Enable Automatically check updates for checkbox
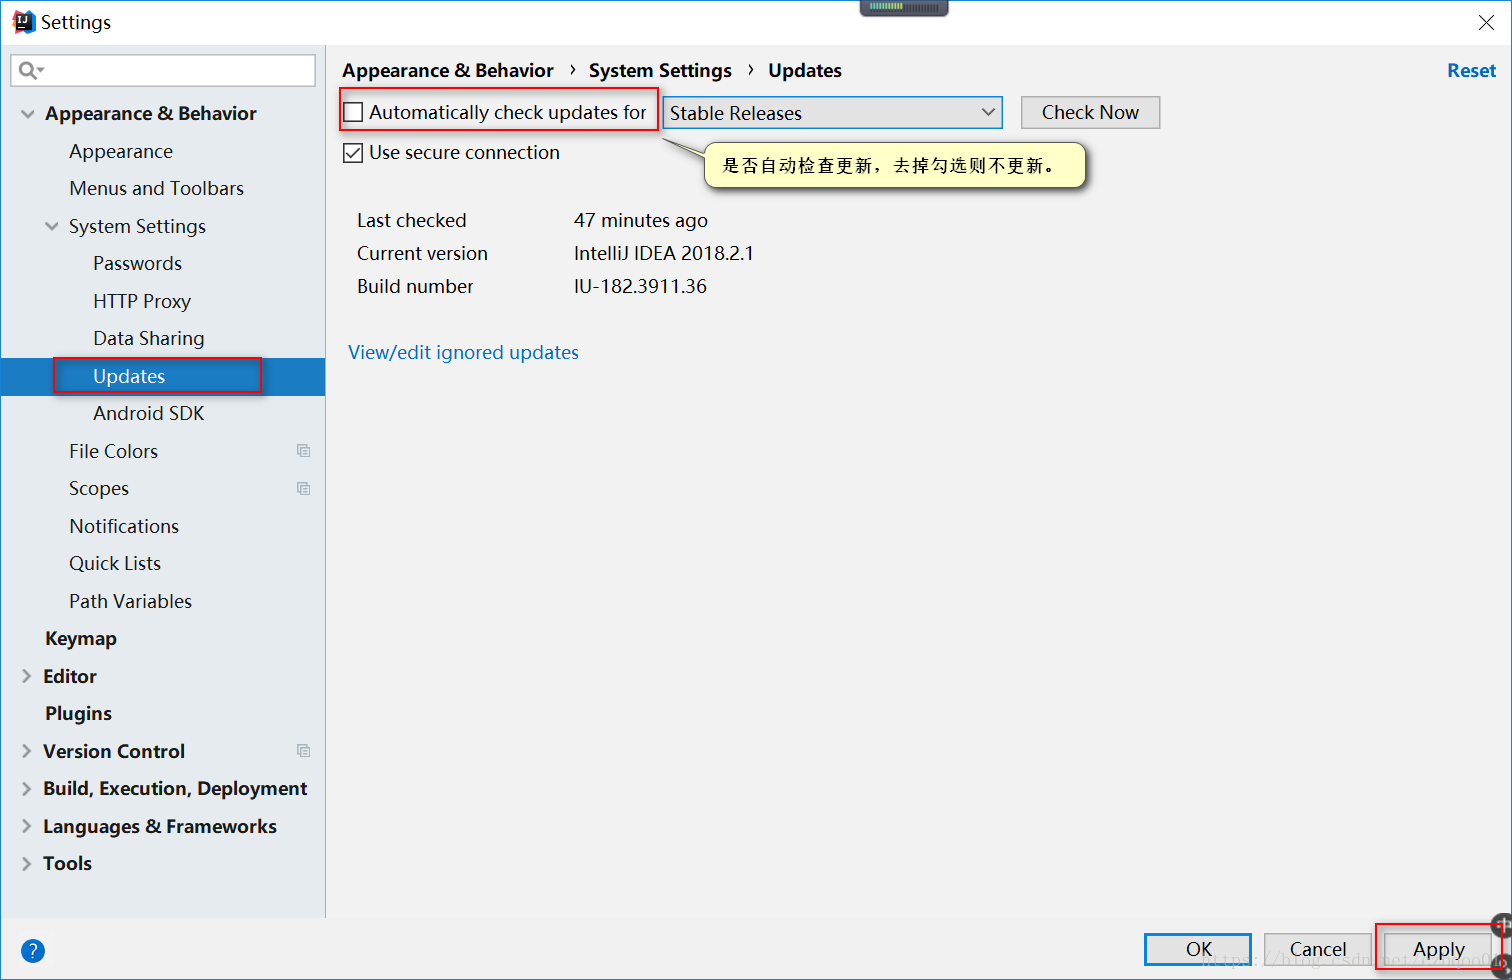1512x980 pixels. (x=353, y=112)
